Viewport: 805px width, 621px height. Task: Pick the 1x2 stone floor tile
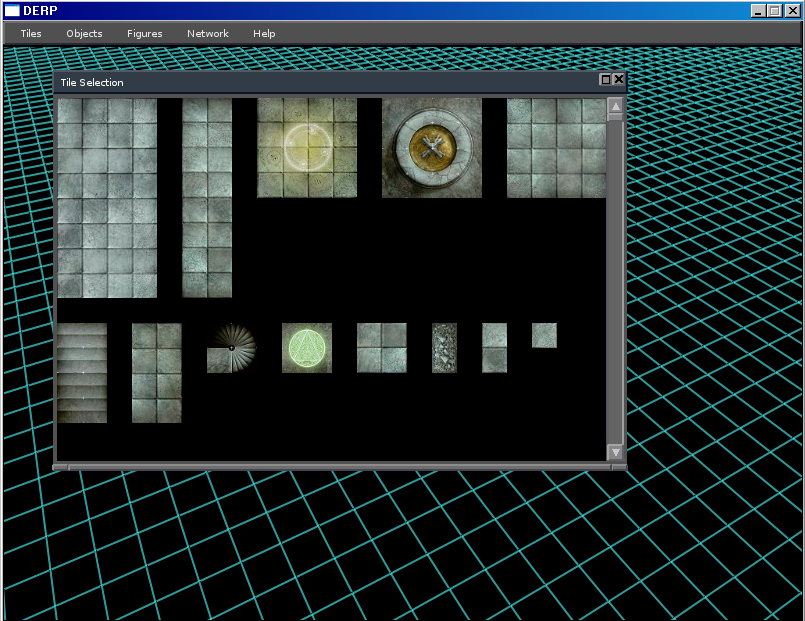tap(494, 348)
